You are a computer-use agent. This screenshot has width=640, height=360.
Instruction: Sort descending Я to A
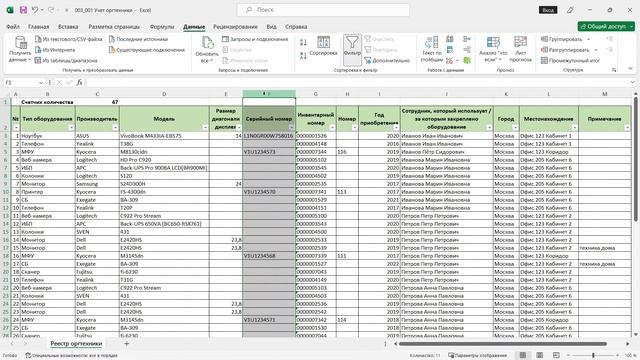pos(303,56)
